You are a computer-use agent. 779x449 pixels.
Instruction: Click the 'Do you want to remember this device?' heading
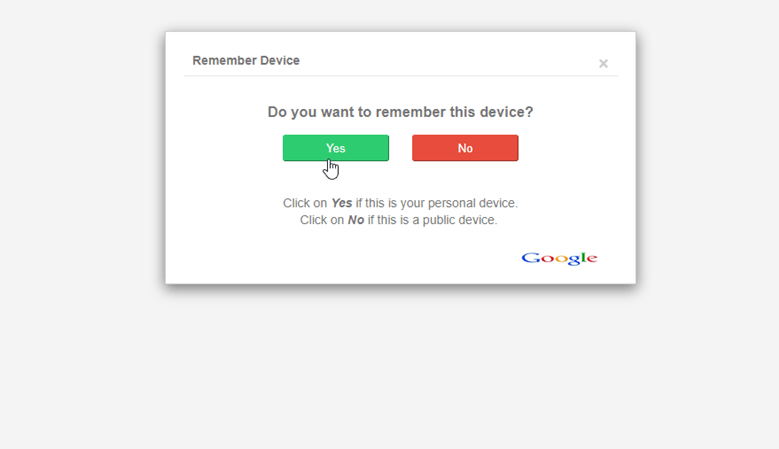tap(400, 112)
